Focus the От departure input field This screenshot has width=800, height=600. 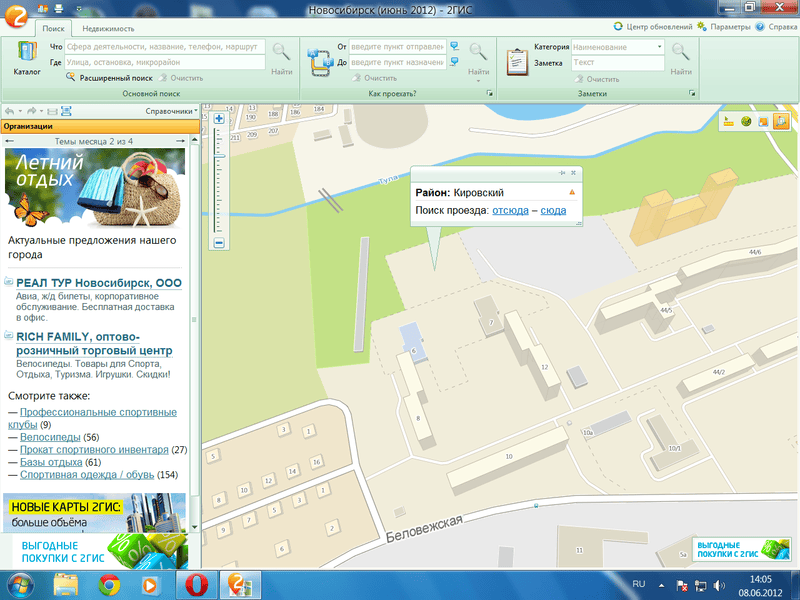click(x=397, y=47)
